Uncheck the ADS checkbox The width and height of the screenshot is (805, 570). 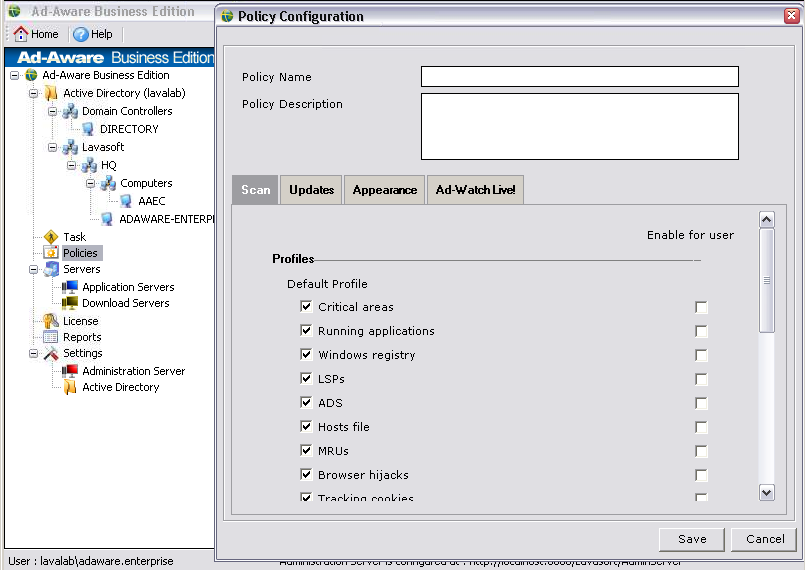(306, 402)
